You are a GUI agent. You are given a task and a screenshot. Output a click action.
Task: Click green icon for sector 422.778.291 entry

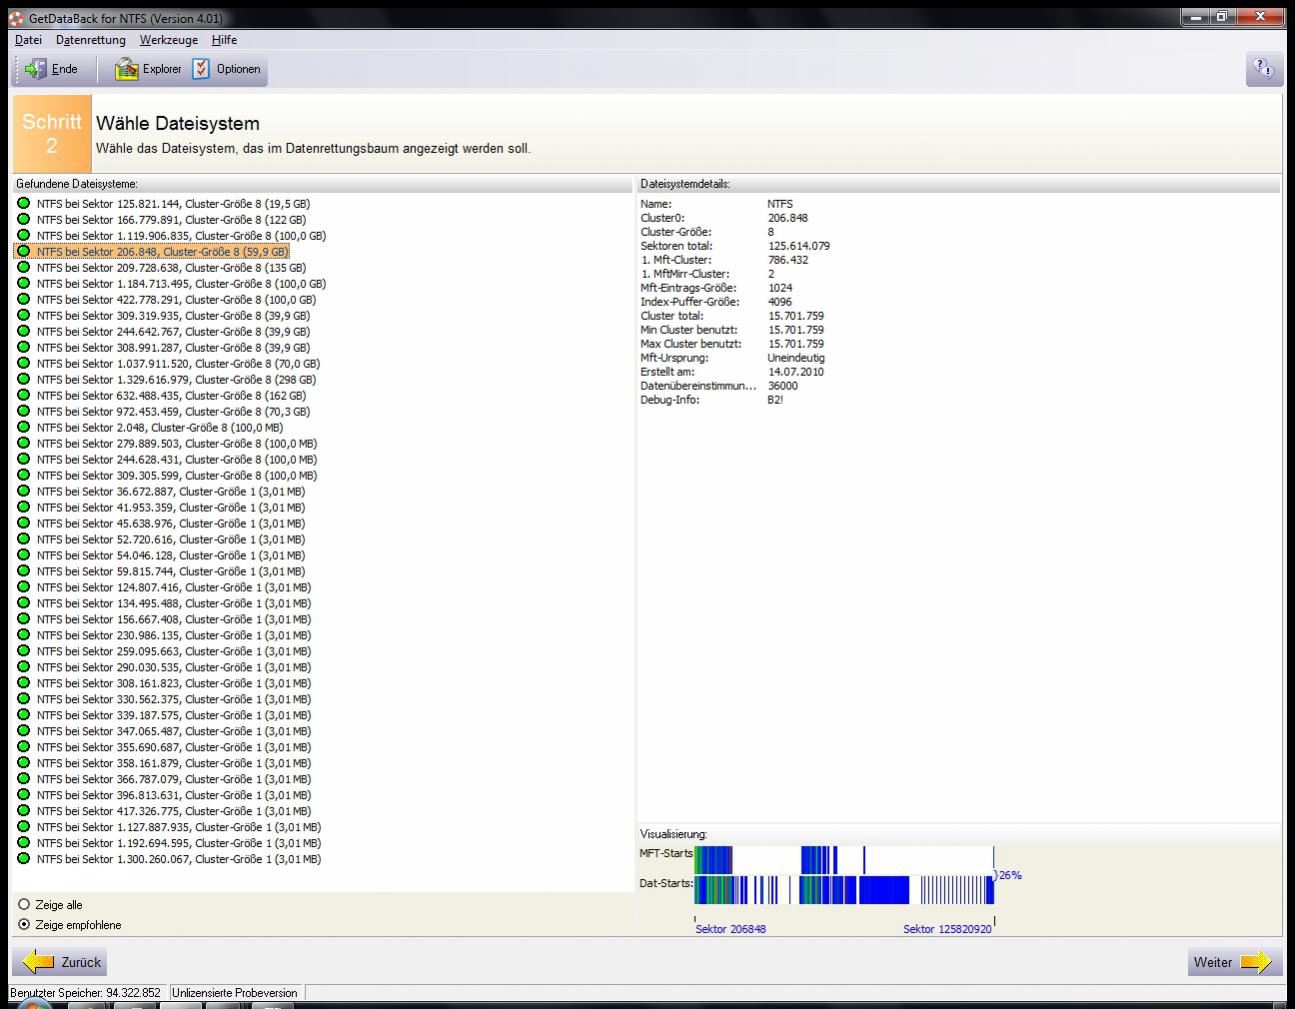point(24,299)
